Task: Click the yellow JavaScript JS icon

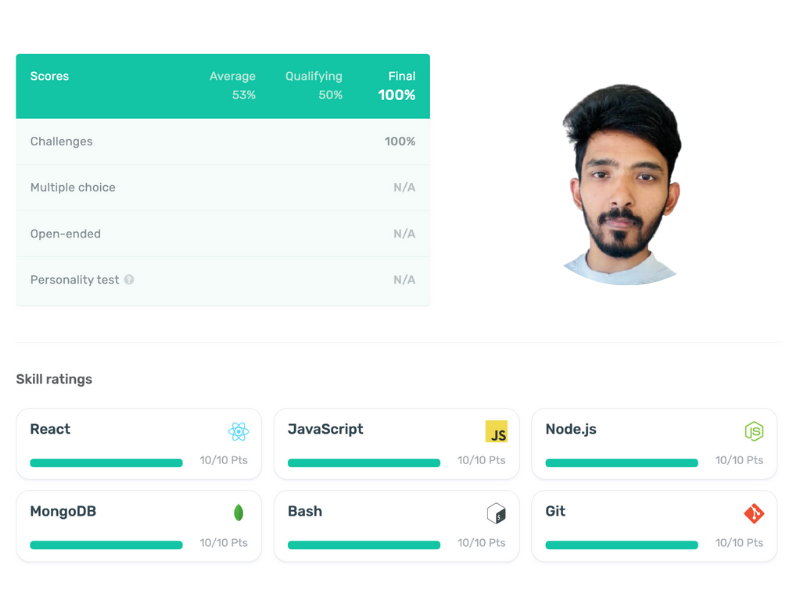Action: click(x=496, y=431)
